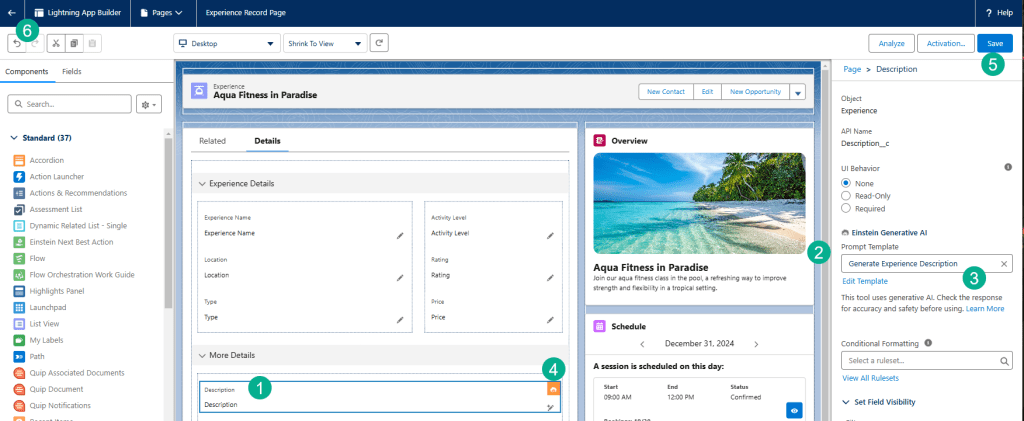Switch to the Fields tab
The height and width of the screenshot is (421, 1024).
click(72, 72)
